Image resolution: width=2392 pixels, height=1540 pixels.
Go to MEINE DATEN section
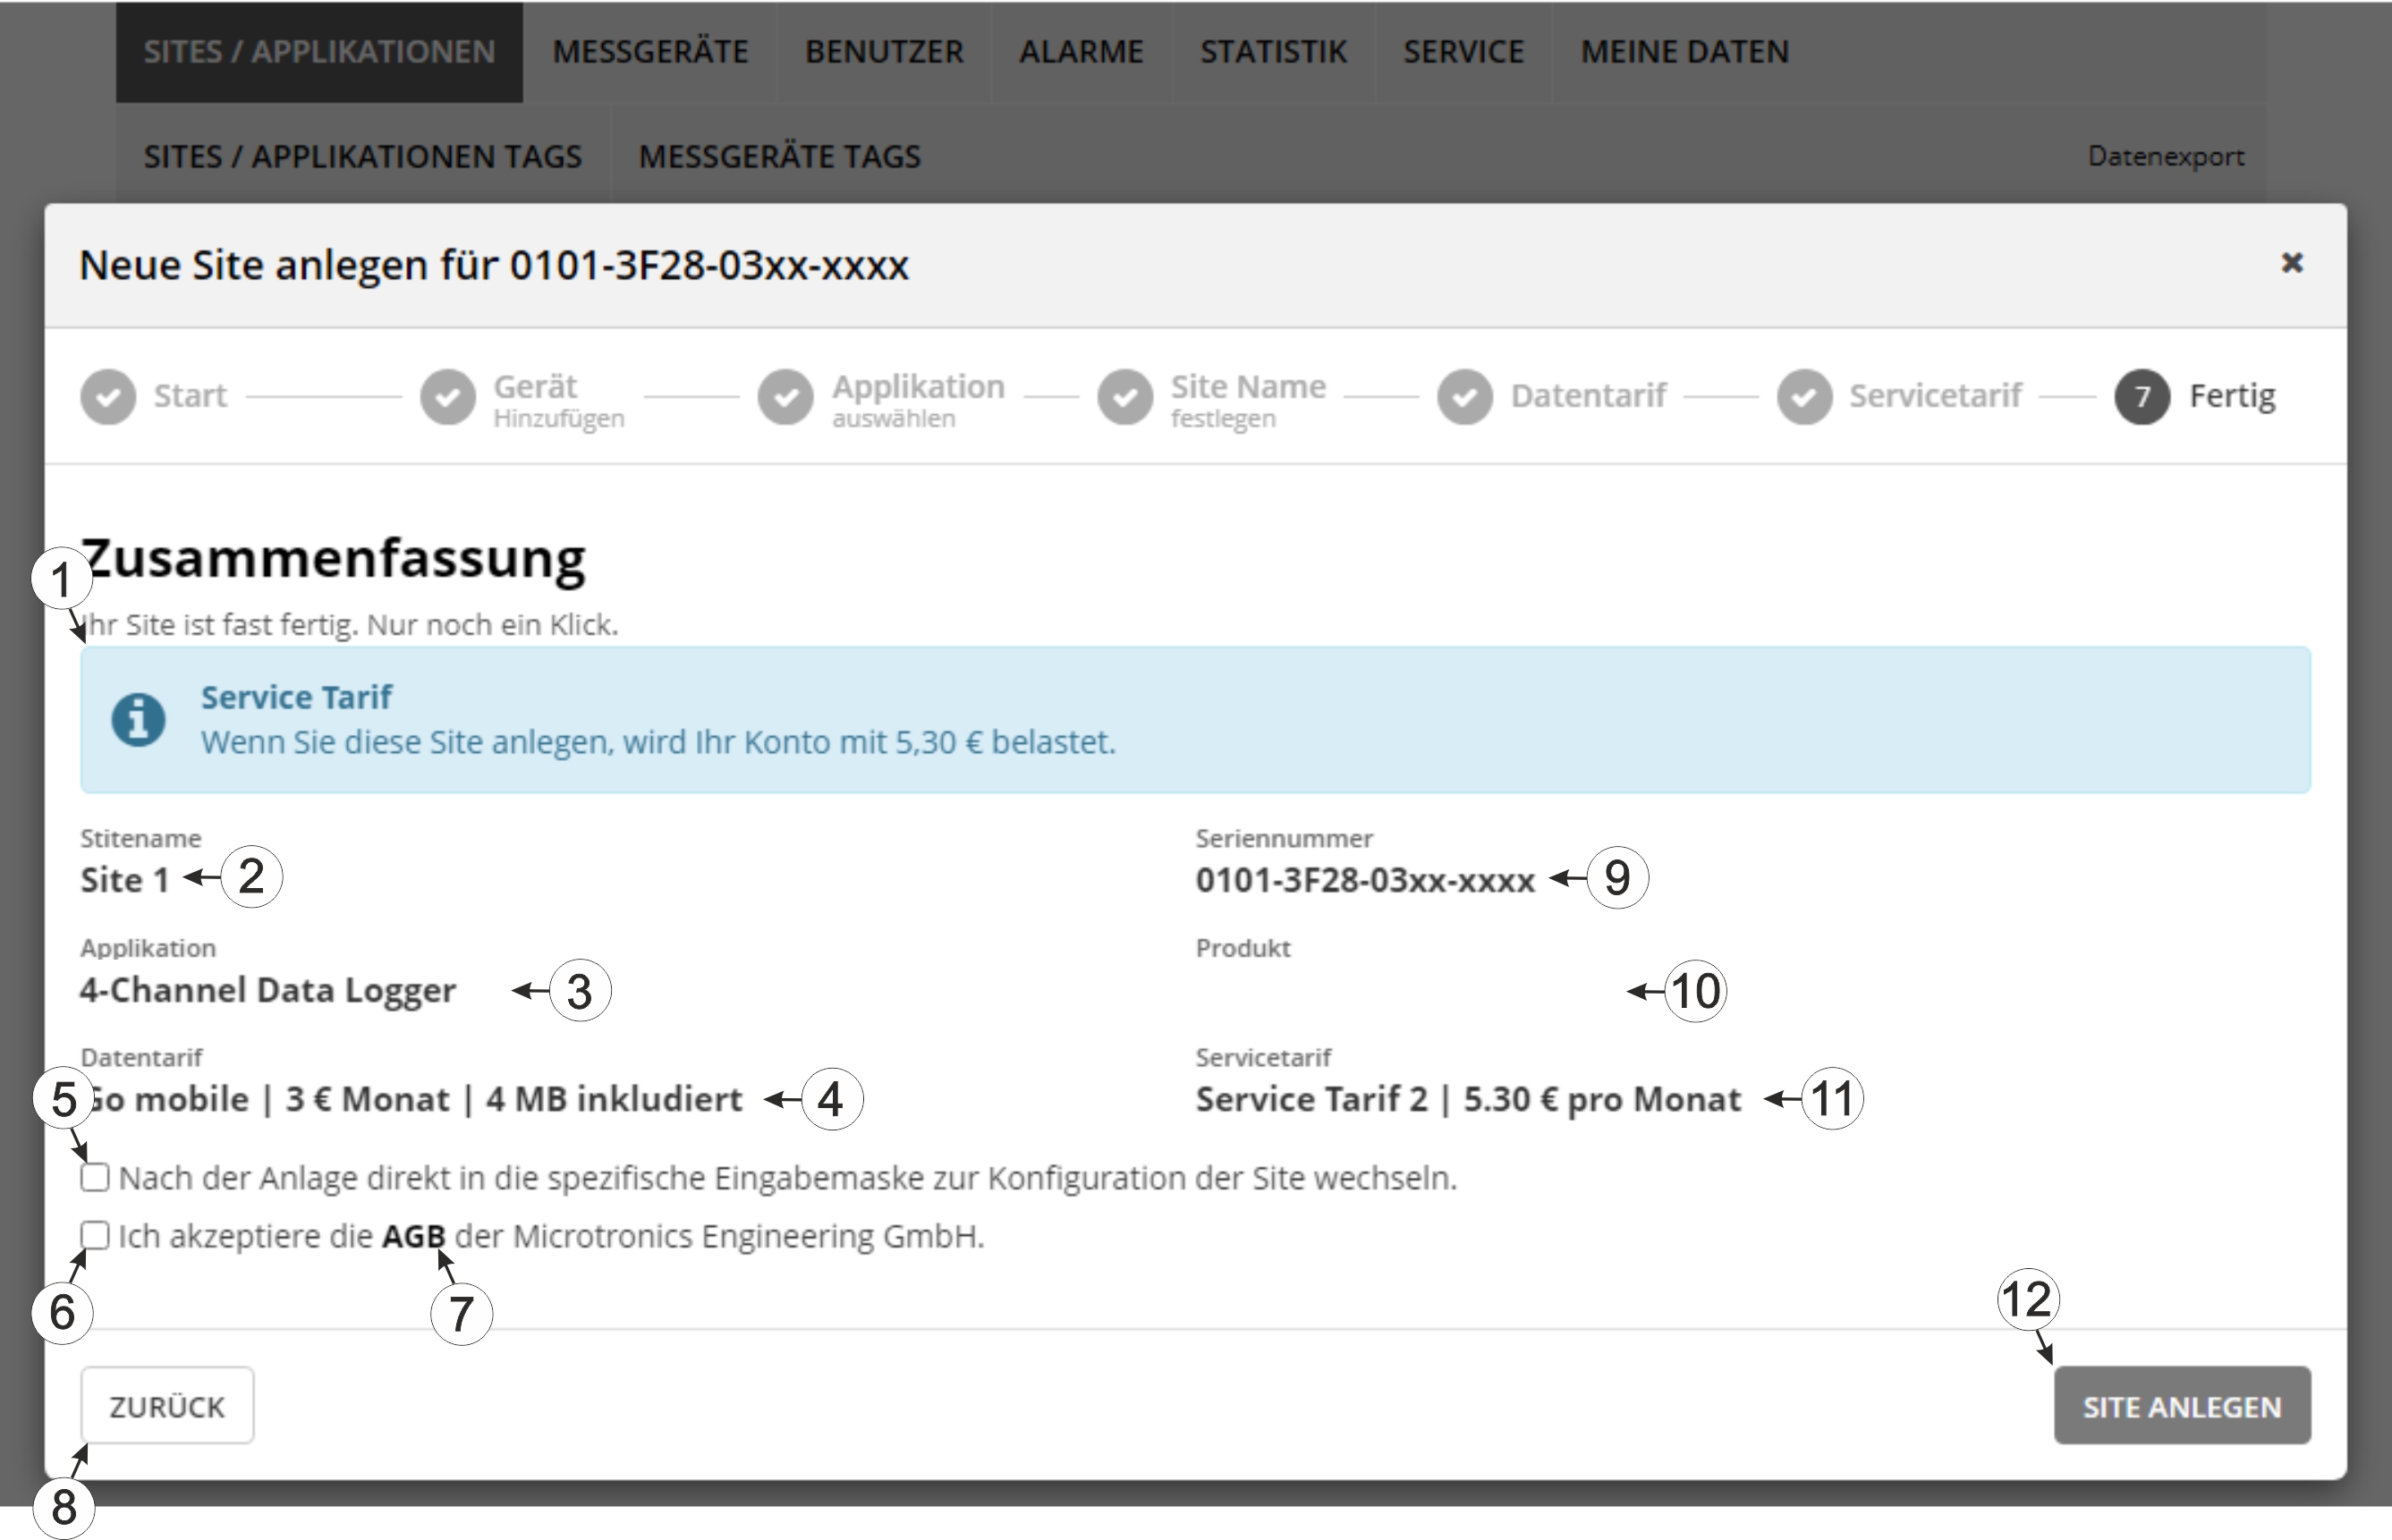[x=1684, y=52]
